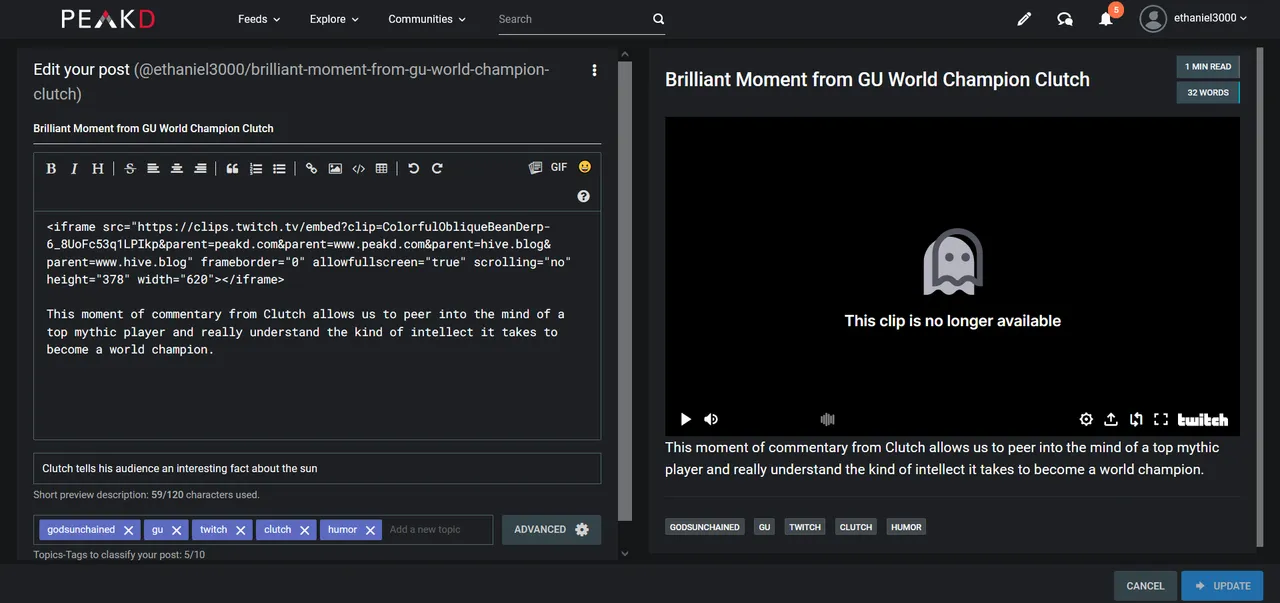Insert a table
Viewport: 1280px width, 603px height.
point(381,169)
